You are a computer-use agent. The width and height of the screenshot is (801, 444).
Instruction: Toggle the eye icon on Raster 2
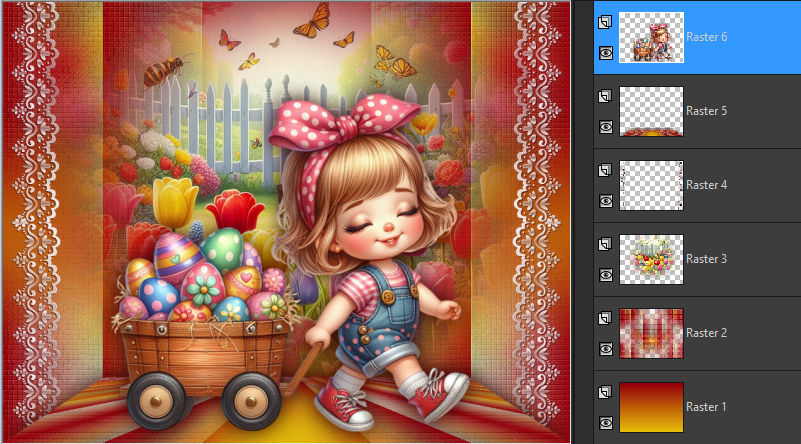point(605,349)
